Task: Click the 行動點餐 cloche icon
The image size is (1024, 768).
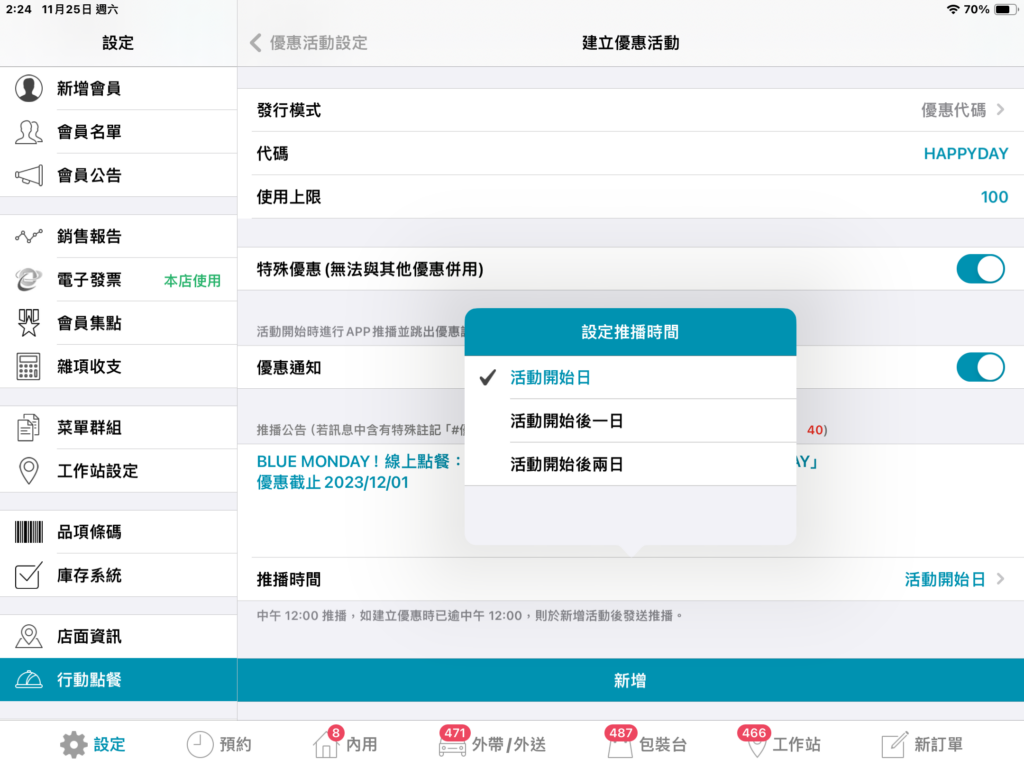Action: [x=29, y=680]
